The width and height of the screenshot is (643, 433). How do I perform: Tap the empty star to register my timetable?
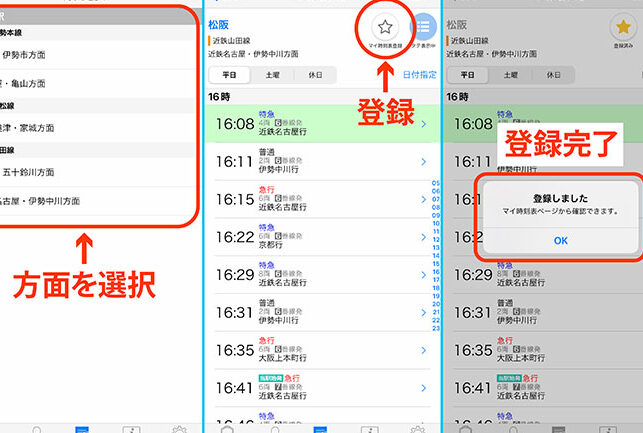pyautogui.click(x=385, y=27)
